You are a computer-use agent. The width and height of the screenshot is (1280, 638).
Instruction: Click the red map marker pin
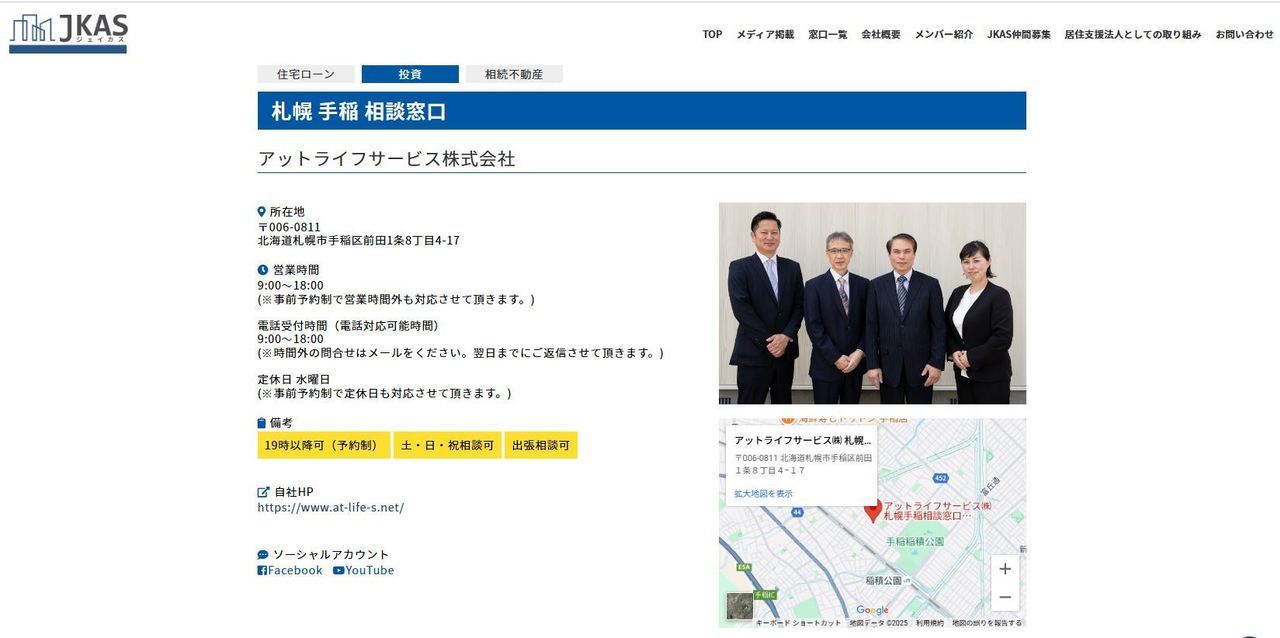click(873, 511)
